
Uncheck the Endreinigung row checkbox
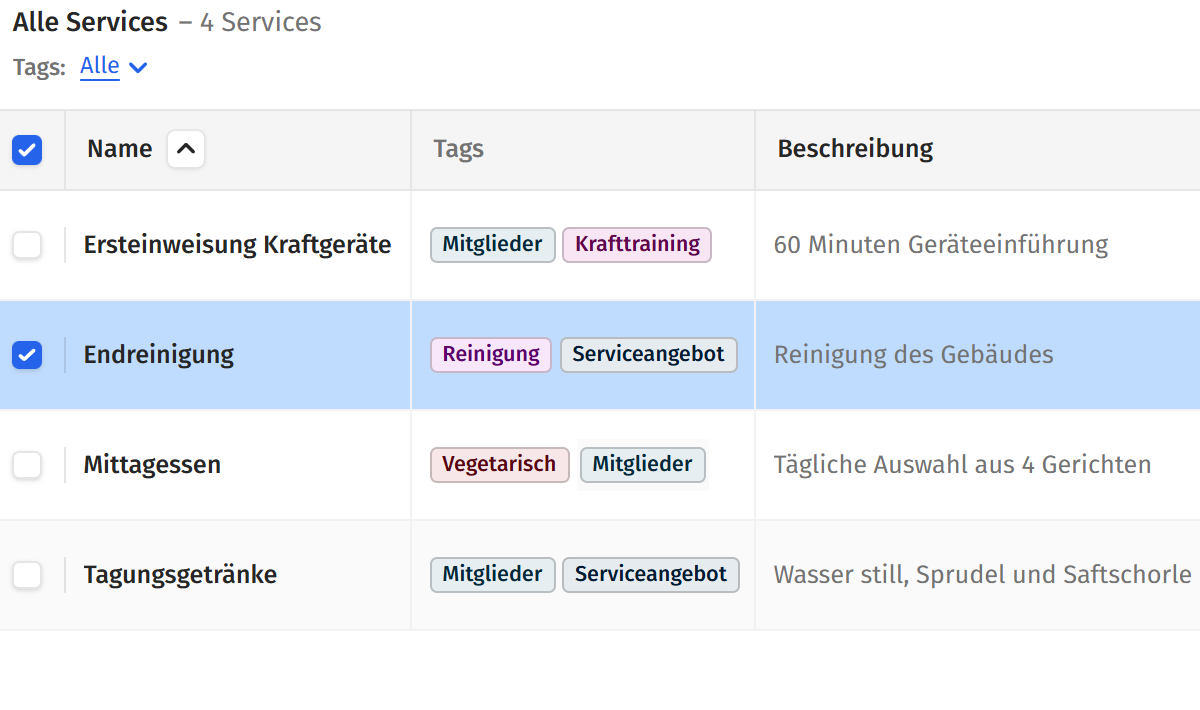pyautogui.click(x=27, y=355)
